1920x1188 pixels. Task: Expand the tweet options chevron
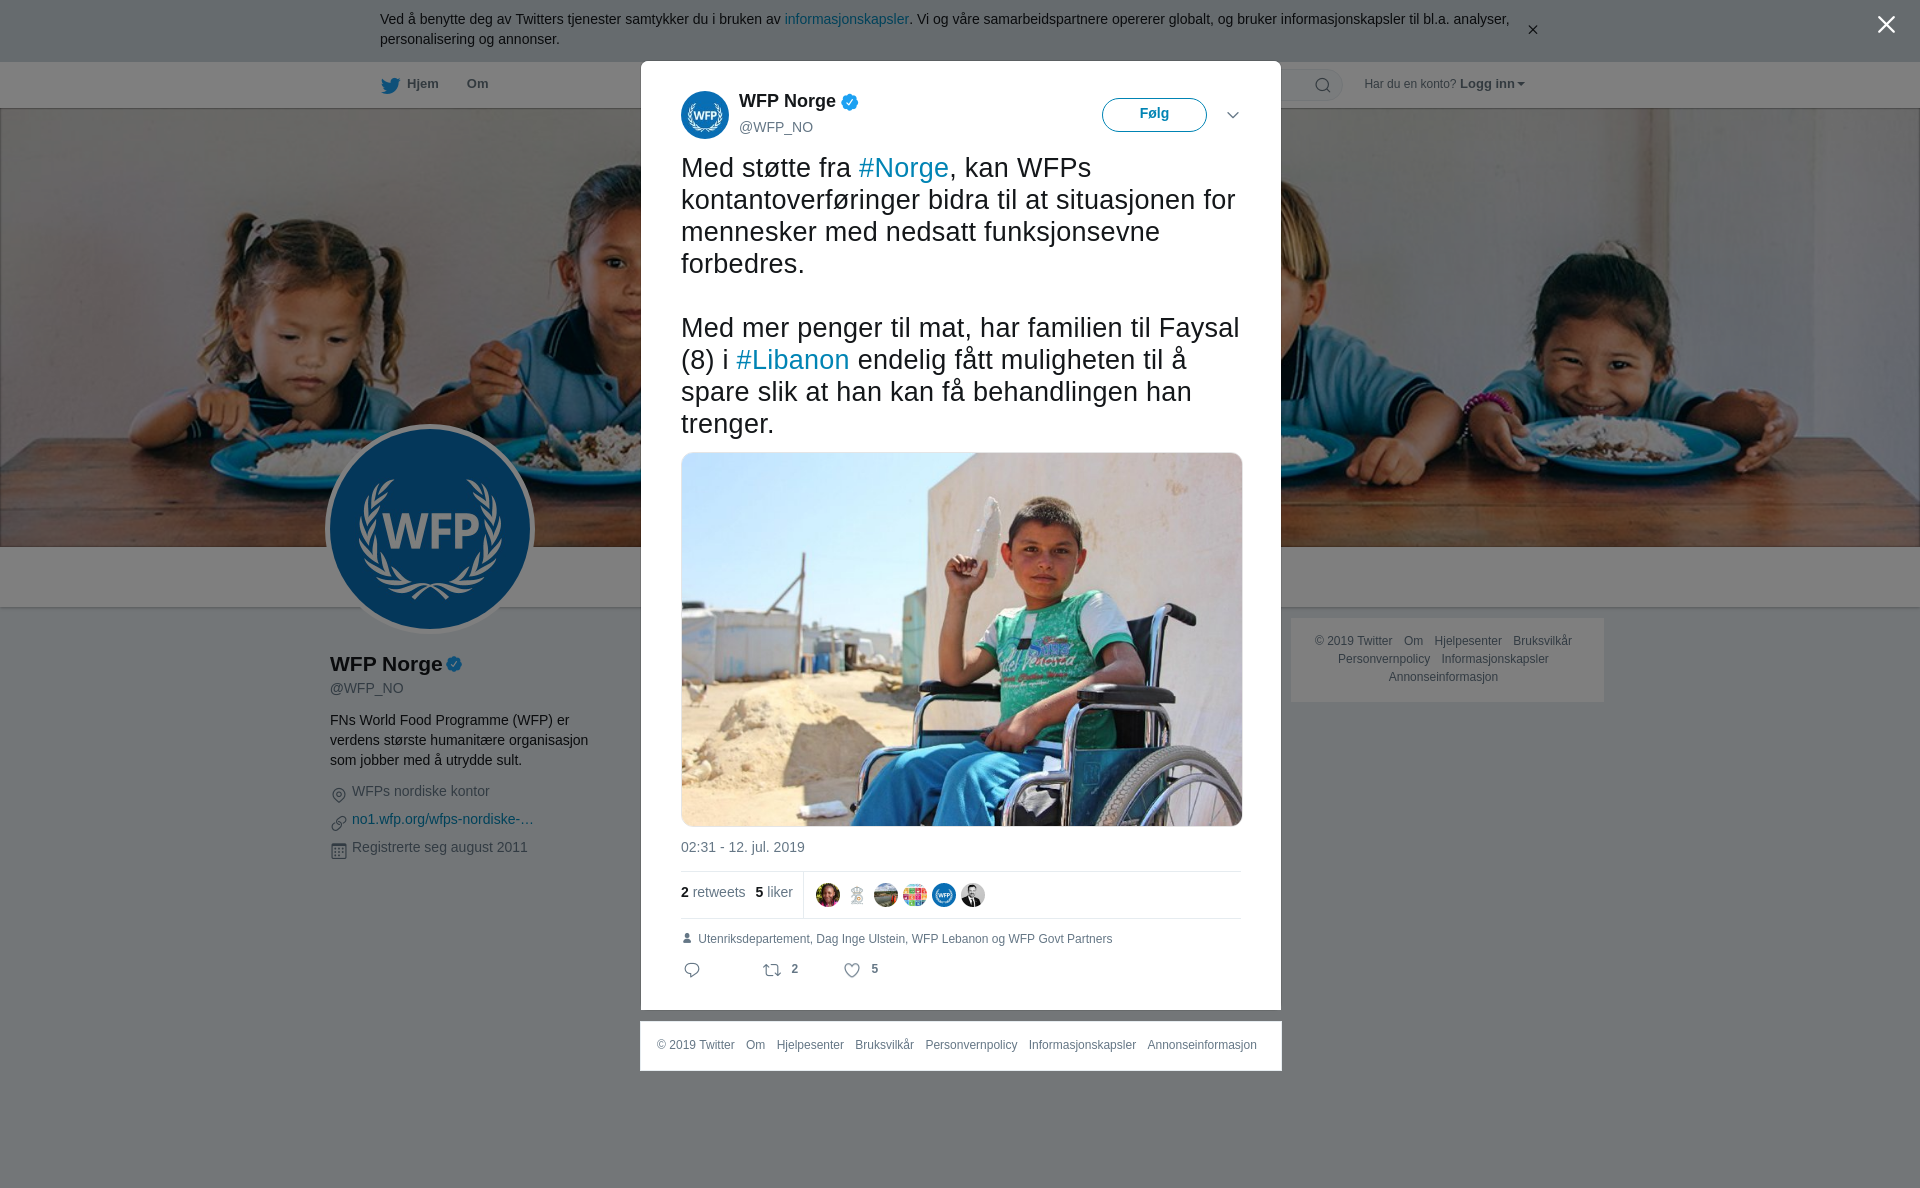[x=1233, y=115]
